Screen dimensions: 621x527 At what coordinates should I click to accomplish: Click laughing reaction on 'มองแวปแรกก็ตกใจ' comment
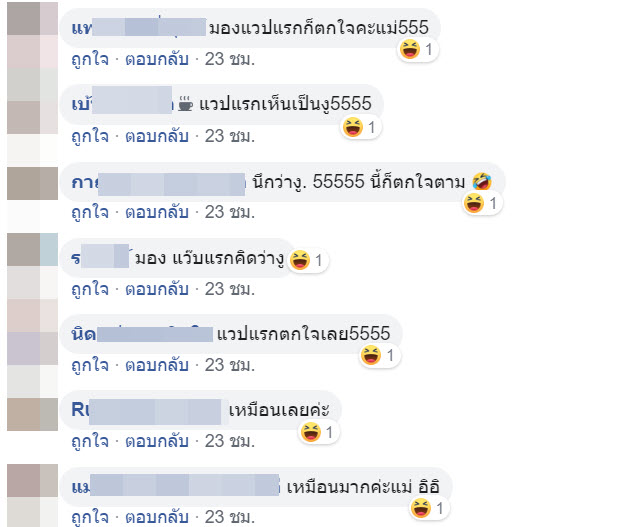pyautogui.click(x=417, y=50)
